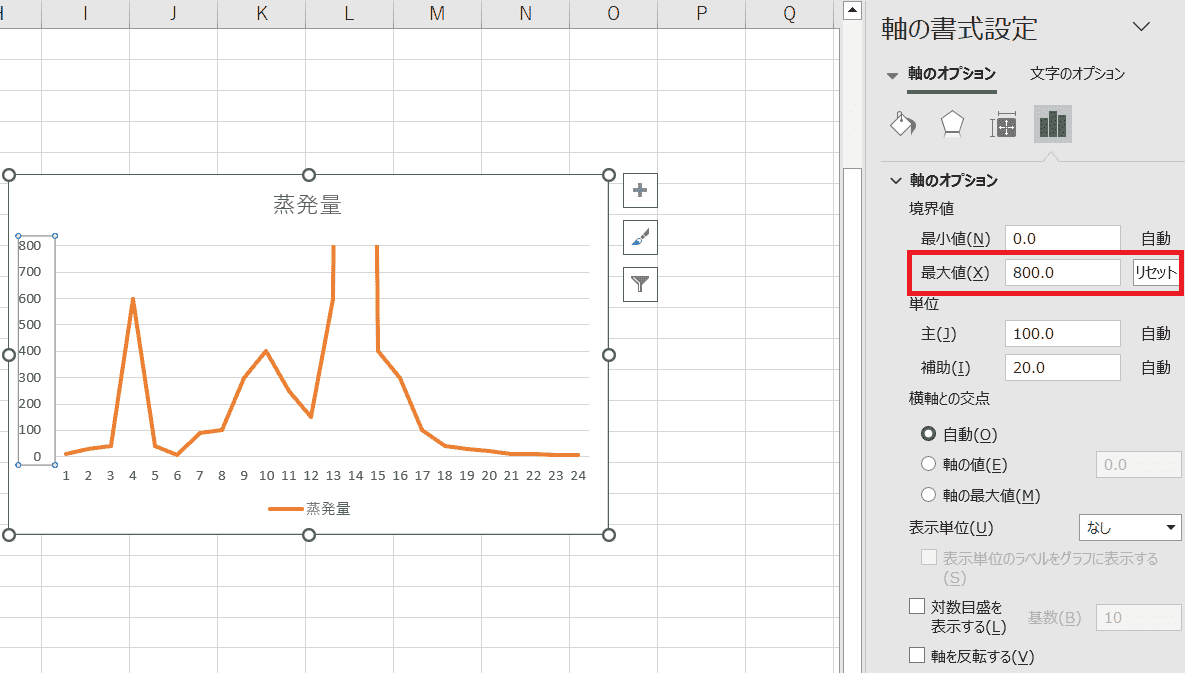Click the scroll up arrow of the sheet
Image resolution: width=1185 pixels, height=673 pixels.
(x=851, y=12)
